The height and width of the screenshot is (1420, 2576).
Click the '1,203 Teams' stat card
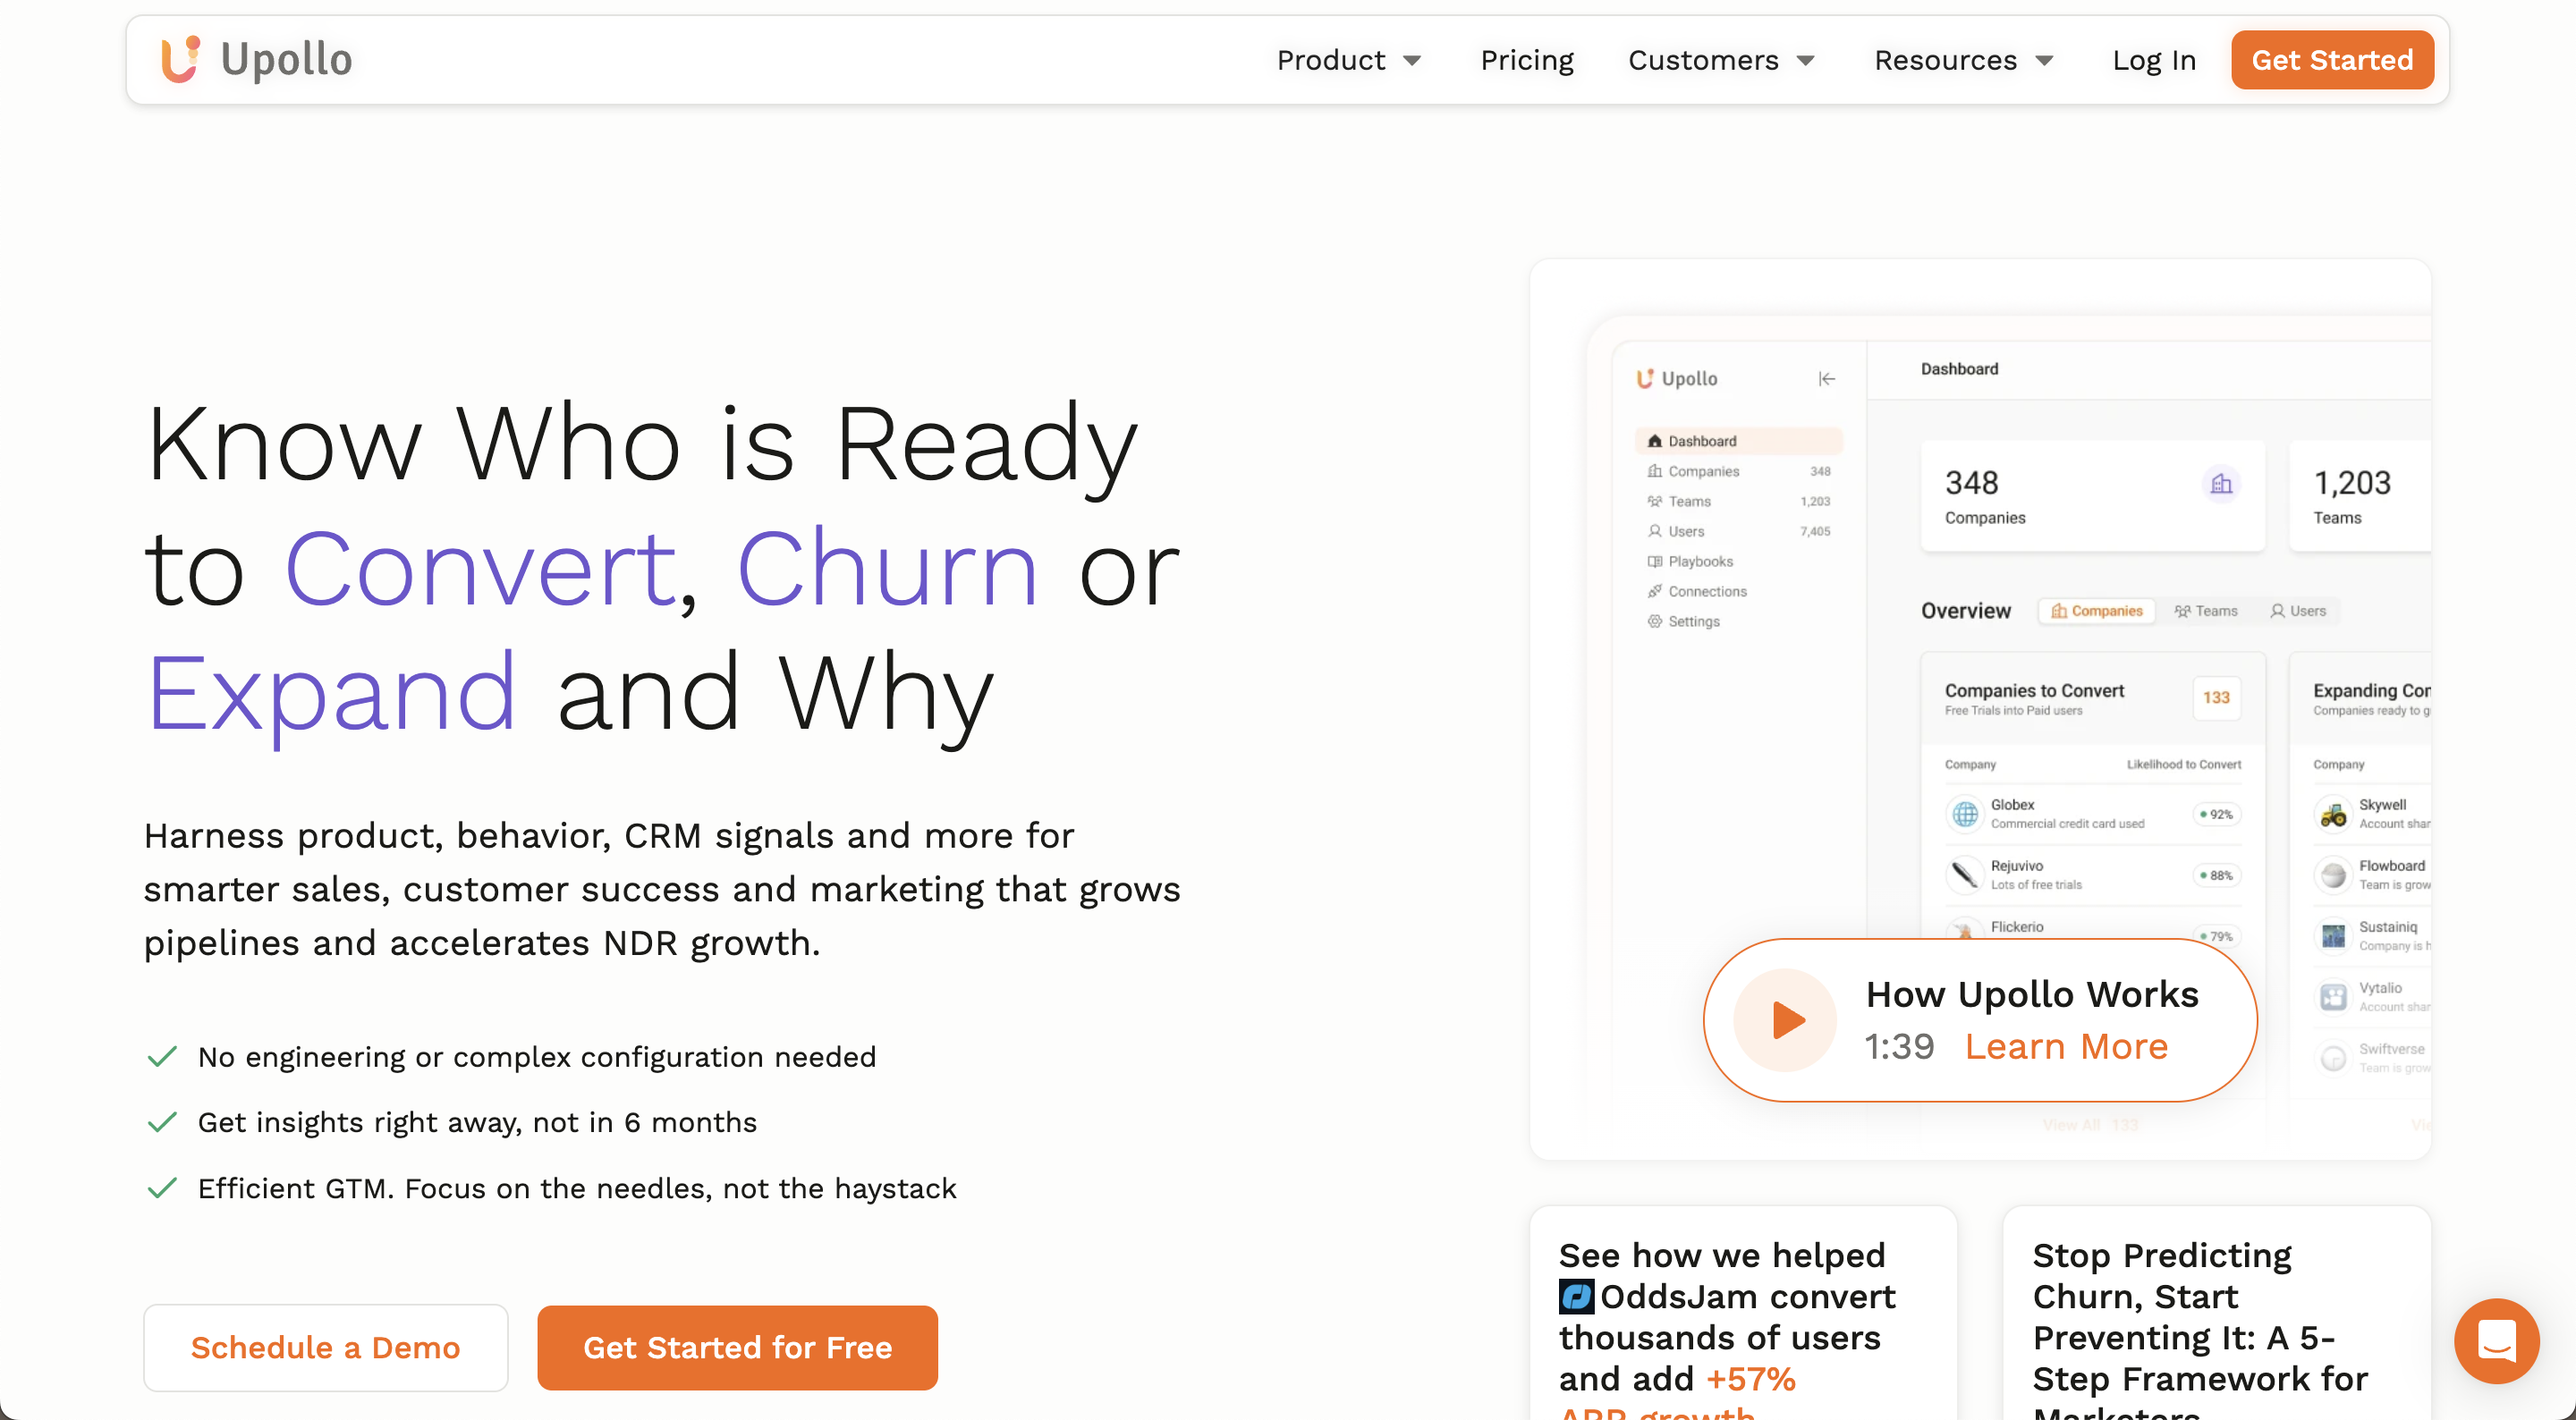tap(2360, 496)
